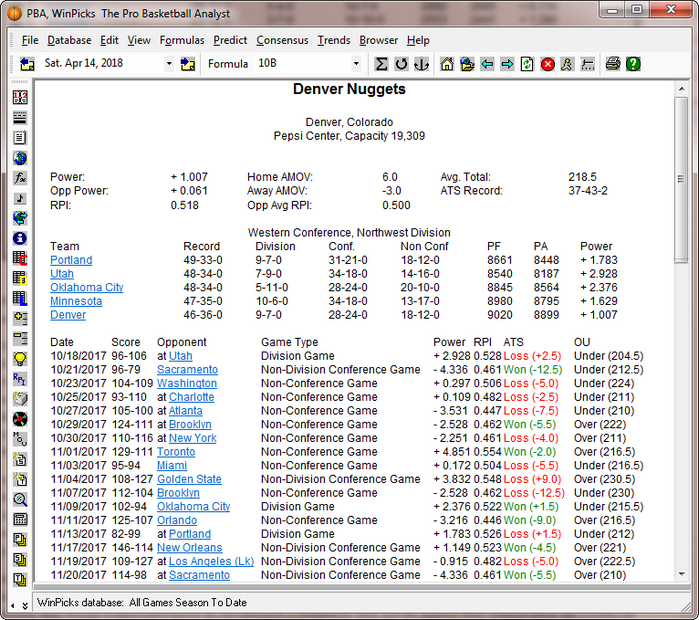Click the Sigma summation toolbar icon
This screenshot has width=699, height=620.
tap(381, 64)
